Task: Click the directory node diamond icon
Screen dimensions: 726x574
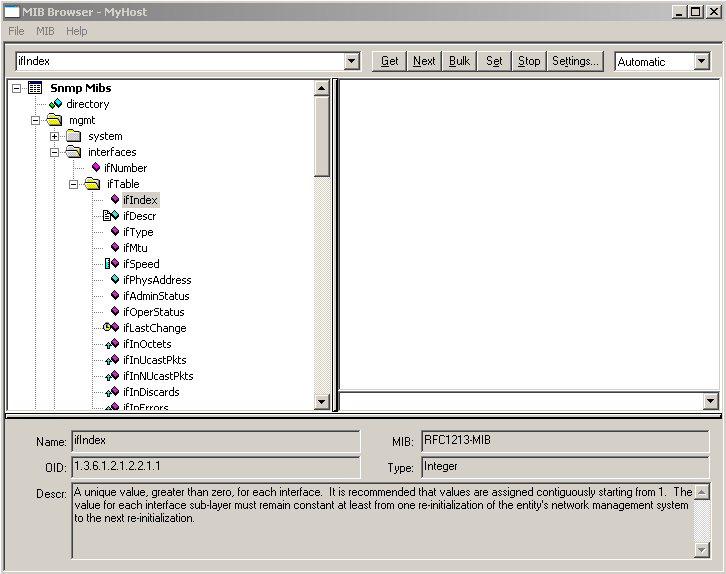Action: (x=56, y=104)
